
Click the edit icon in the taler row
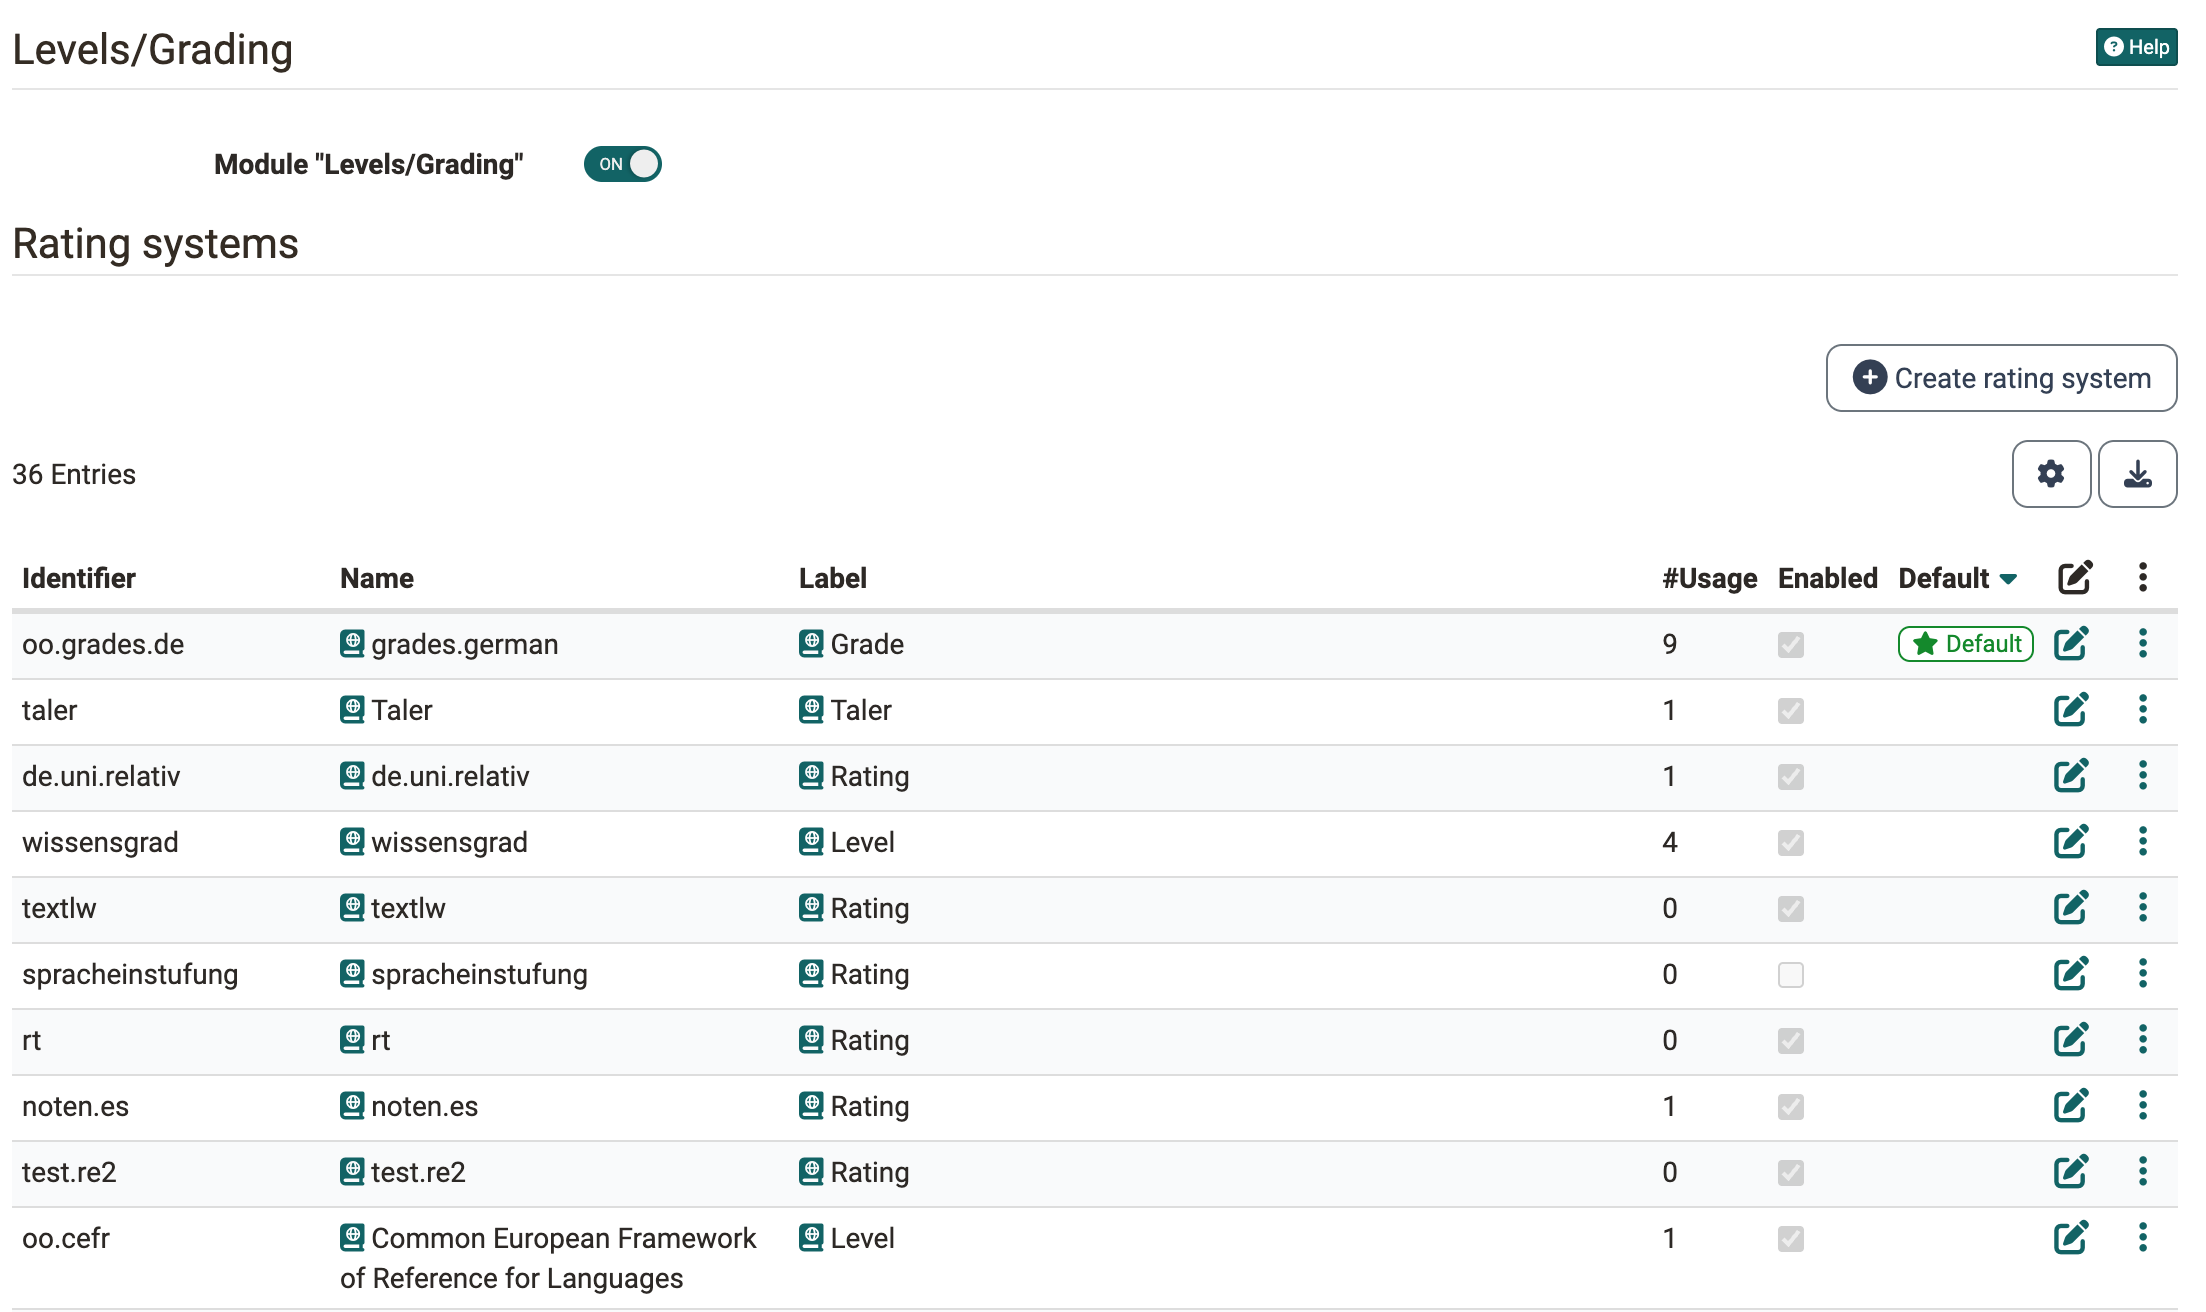tap(2071, 710)
